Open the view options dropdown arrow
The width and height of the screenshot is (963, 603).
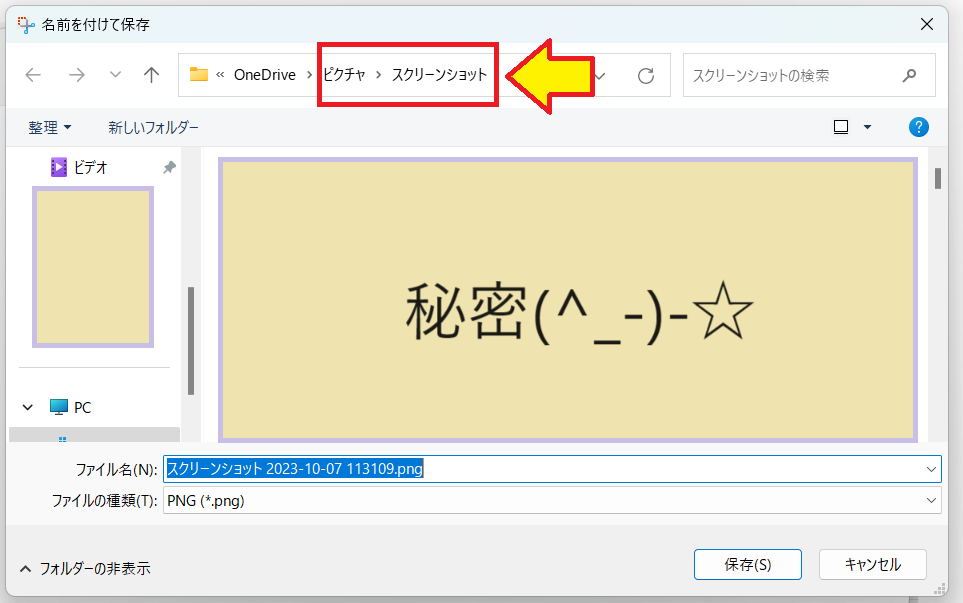click(x=867, y=127)
